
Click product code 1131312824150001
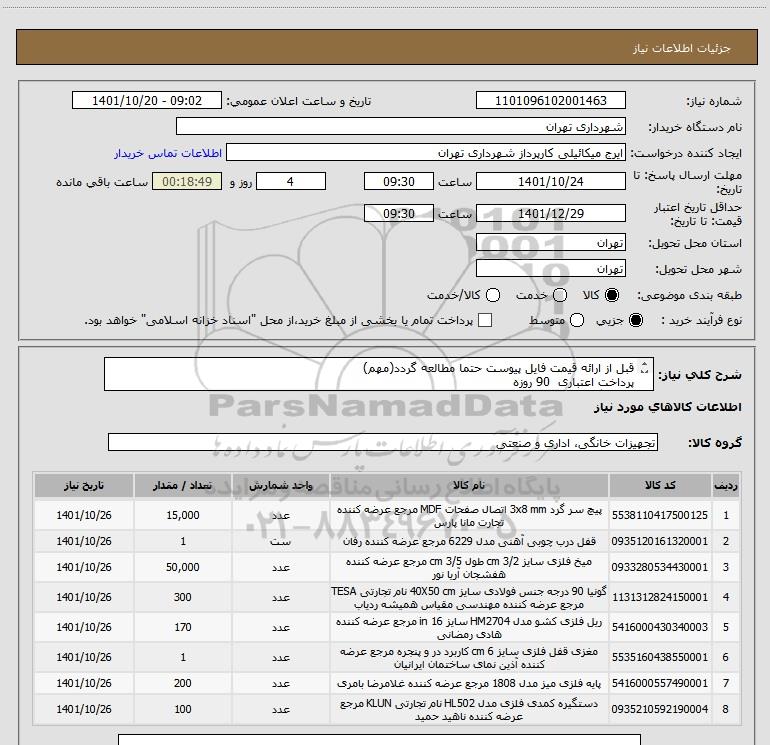(x=660, y=597)
